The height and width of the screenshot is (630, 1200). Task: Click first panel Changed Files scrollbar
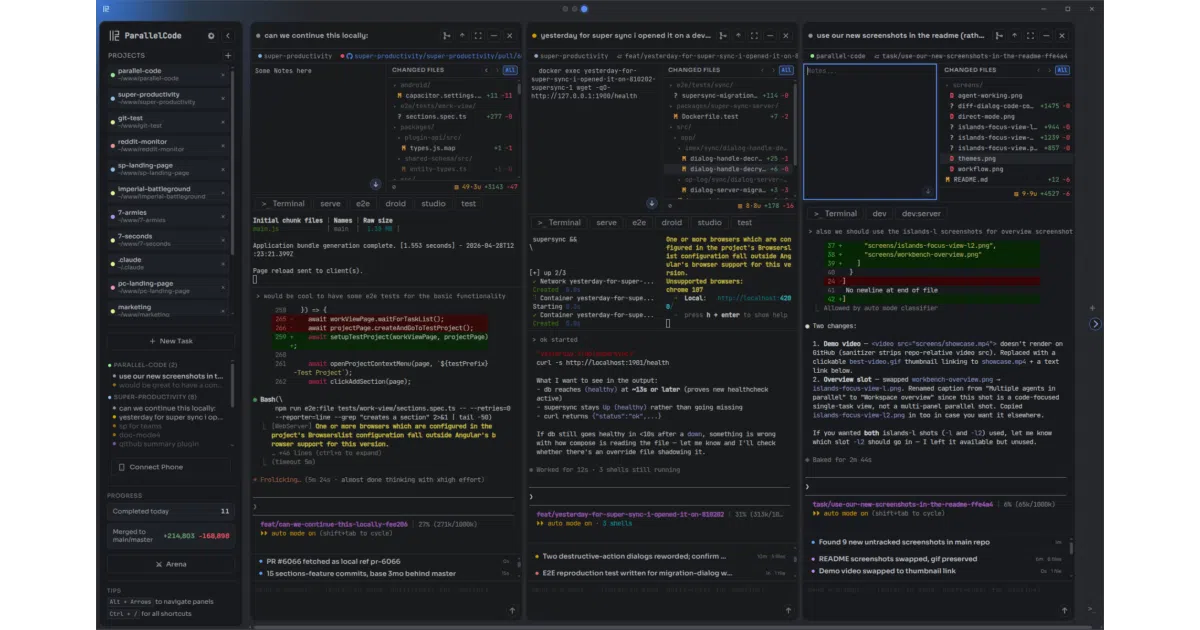519,89
